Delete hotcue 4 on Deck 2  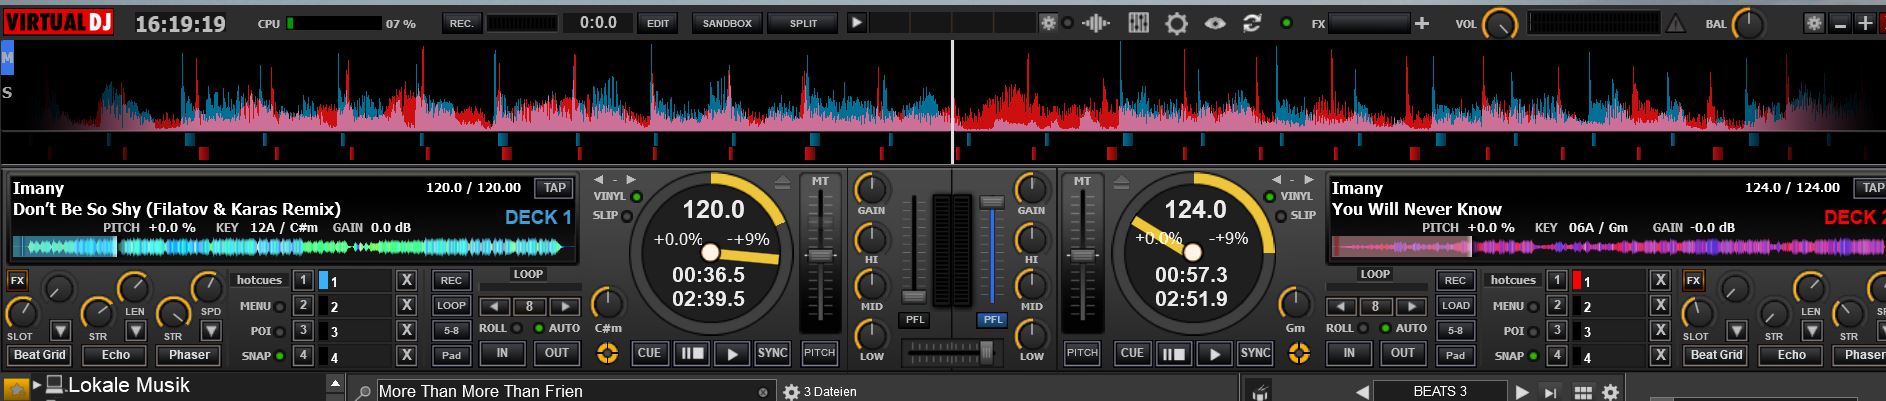[1660, 354]
